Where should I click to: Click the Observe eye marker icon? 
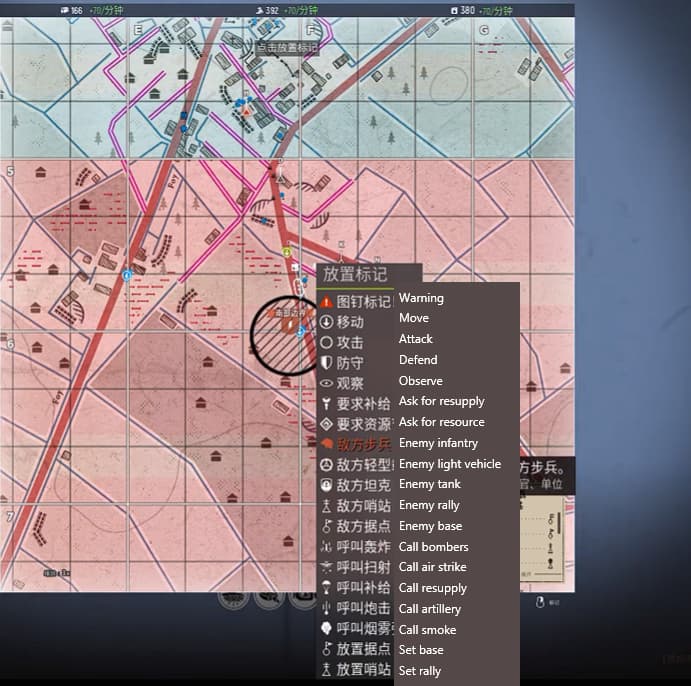(326, 383)
